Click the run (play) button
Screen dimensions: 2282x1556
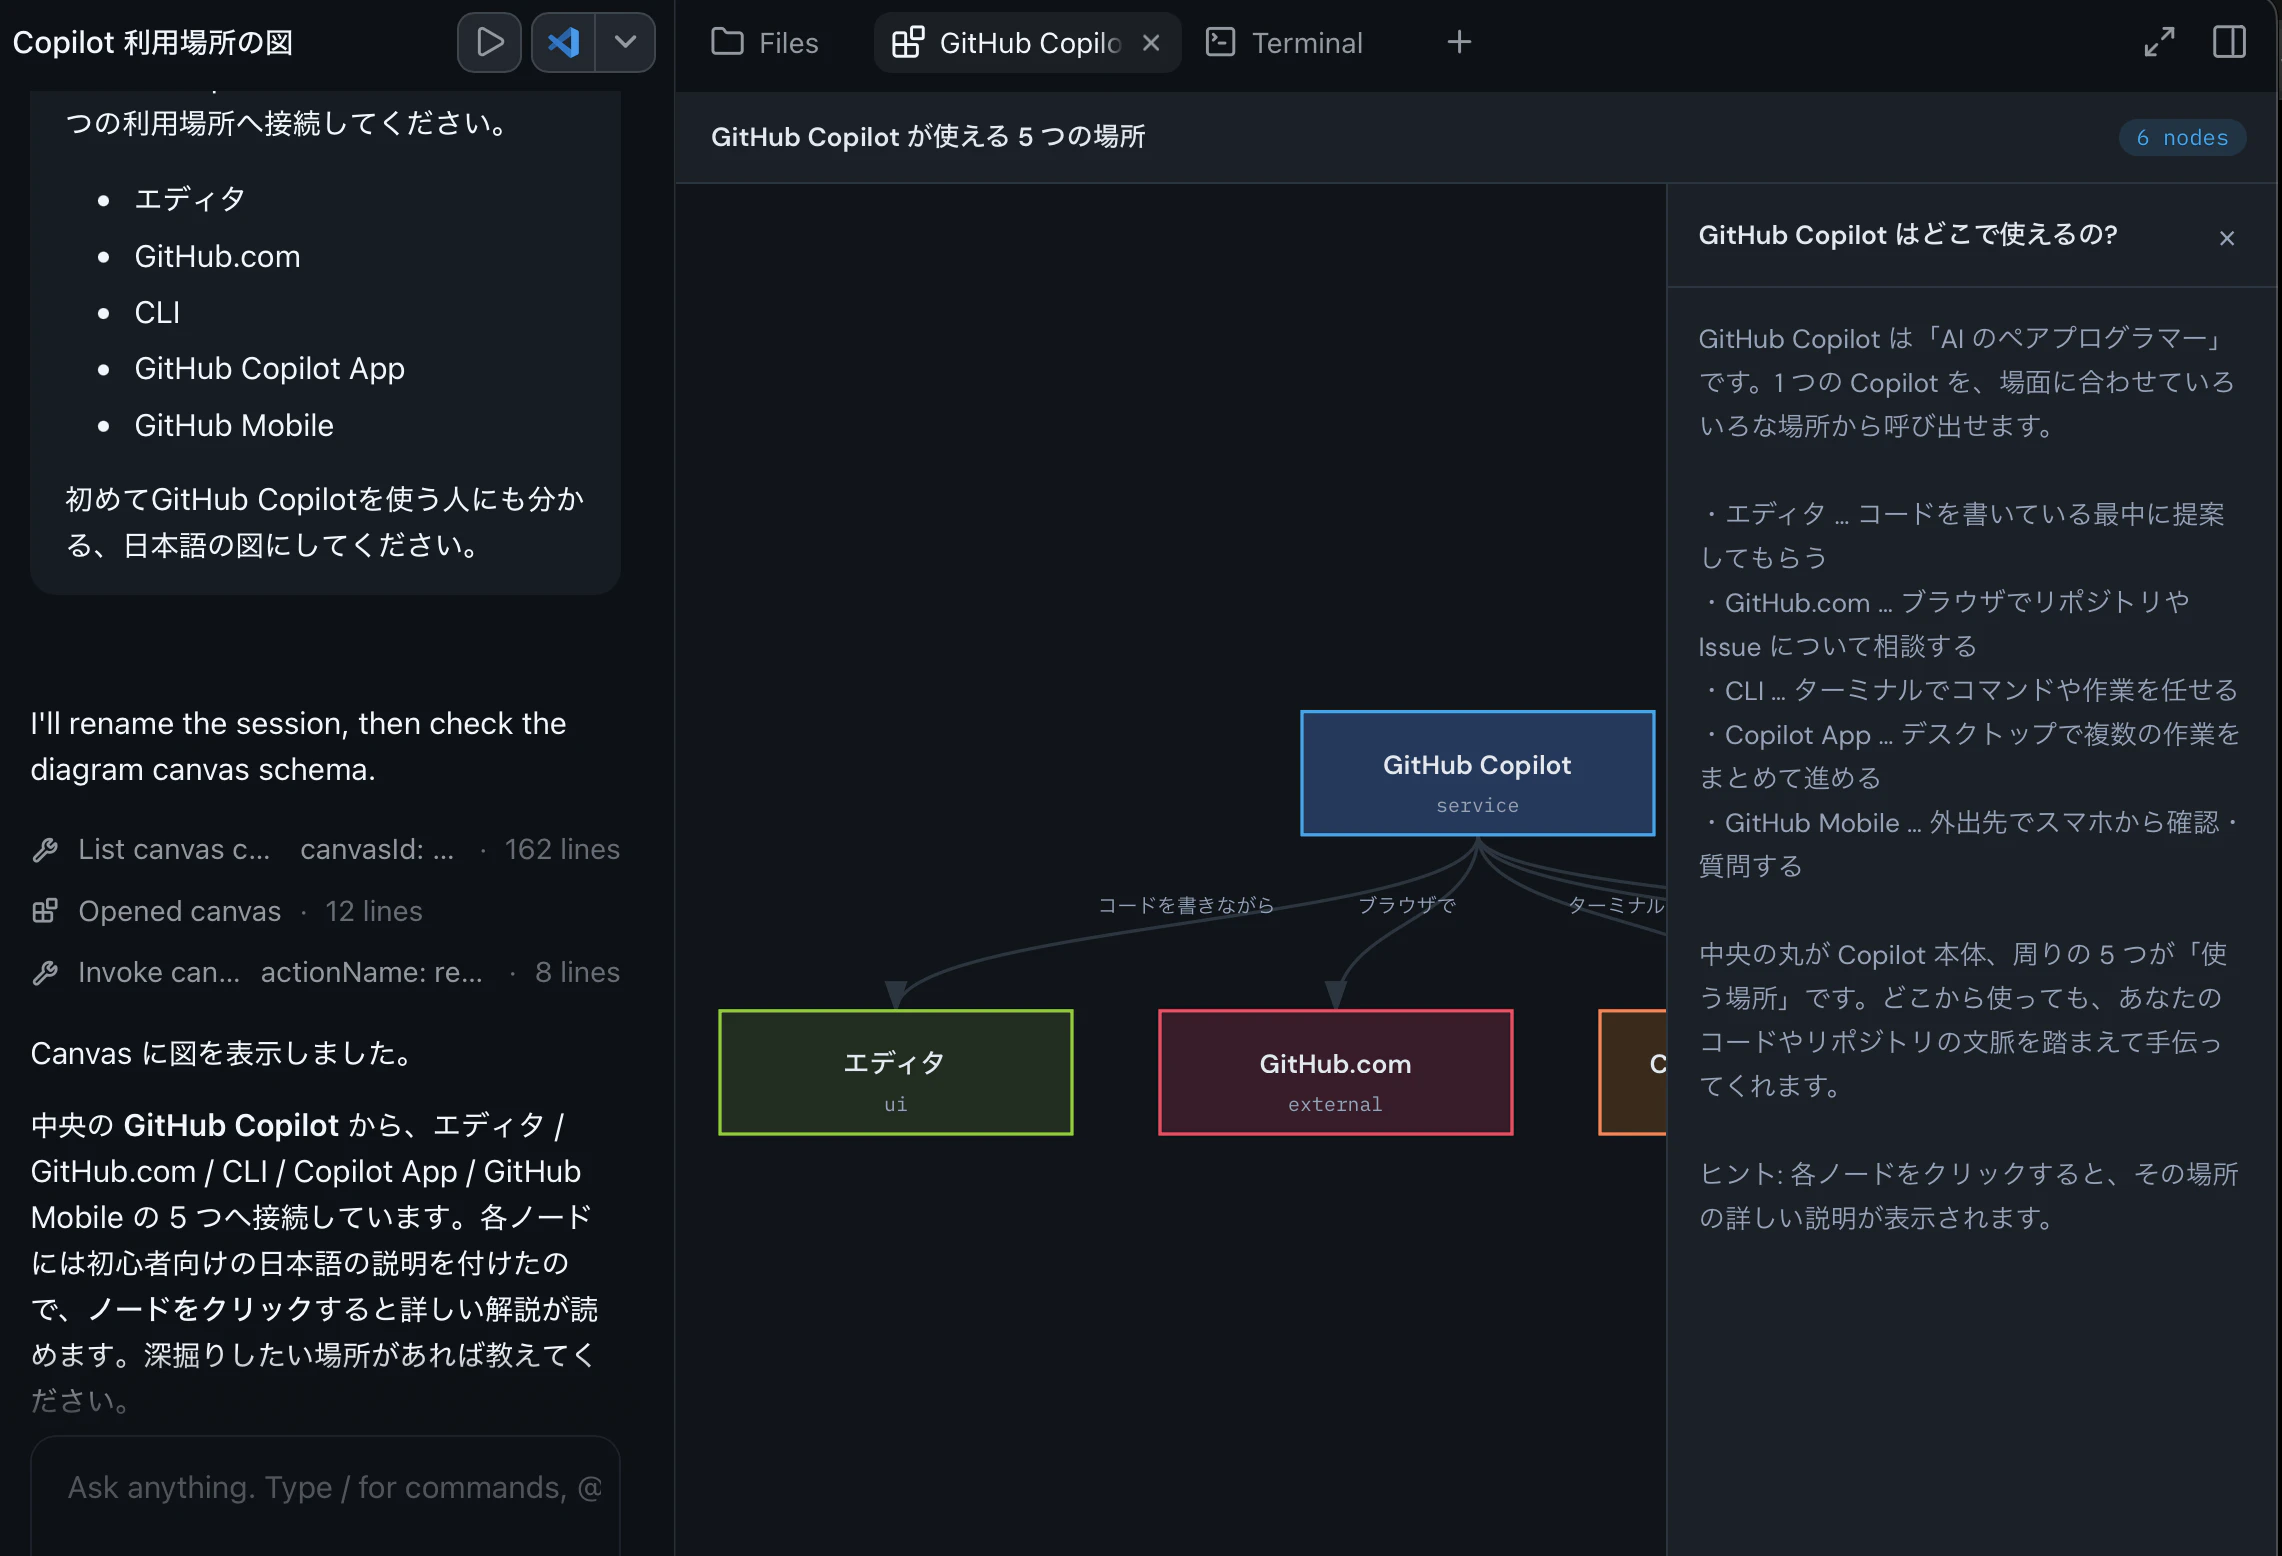coord(489,42)
